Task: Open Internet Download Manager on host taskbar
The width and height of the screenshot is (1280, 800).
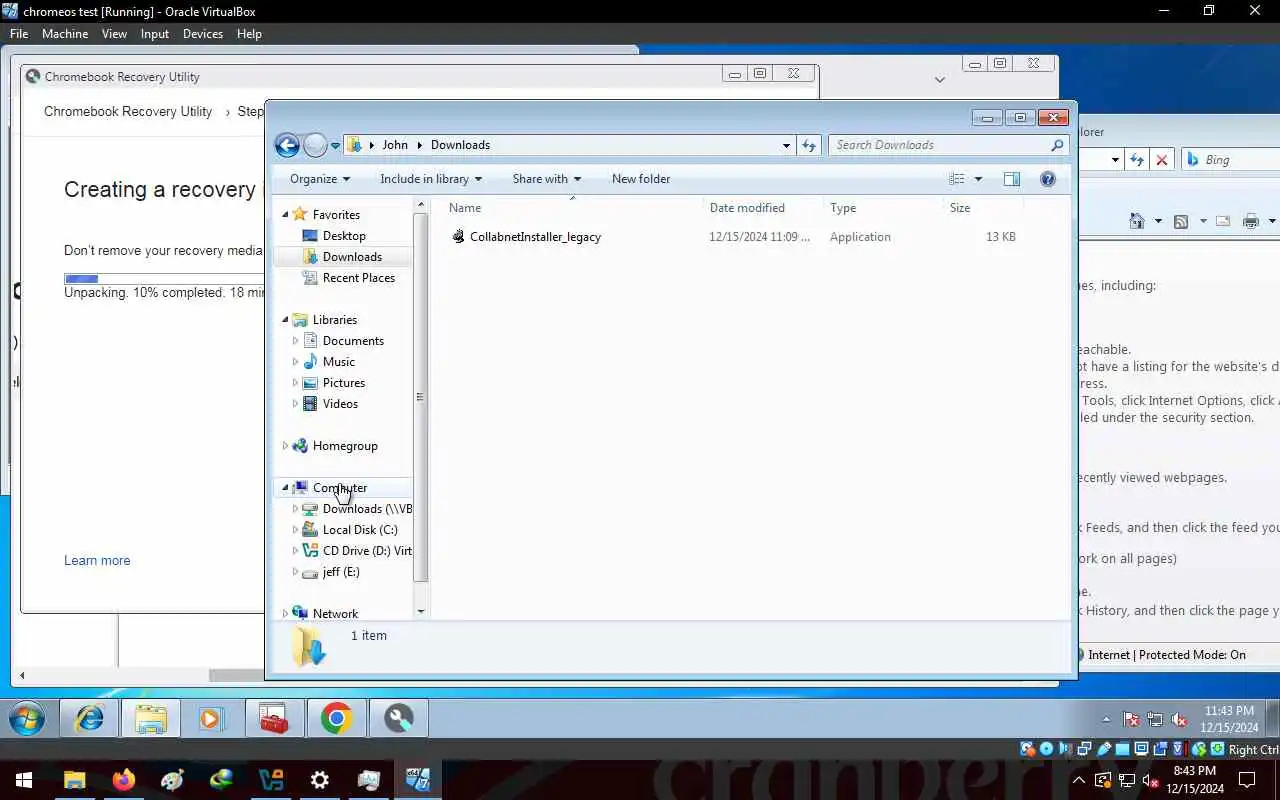Action: tap(221, 780)
